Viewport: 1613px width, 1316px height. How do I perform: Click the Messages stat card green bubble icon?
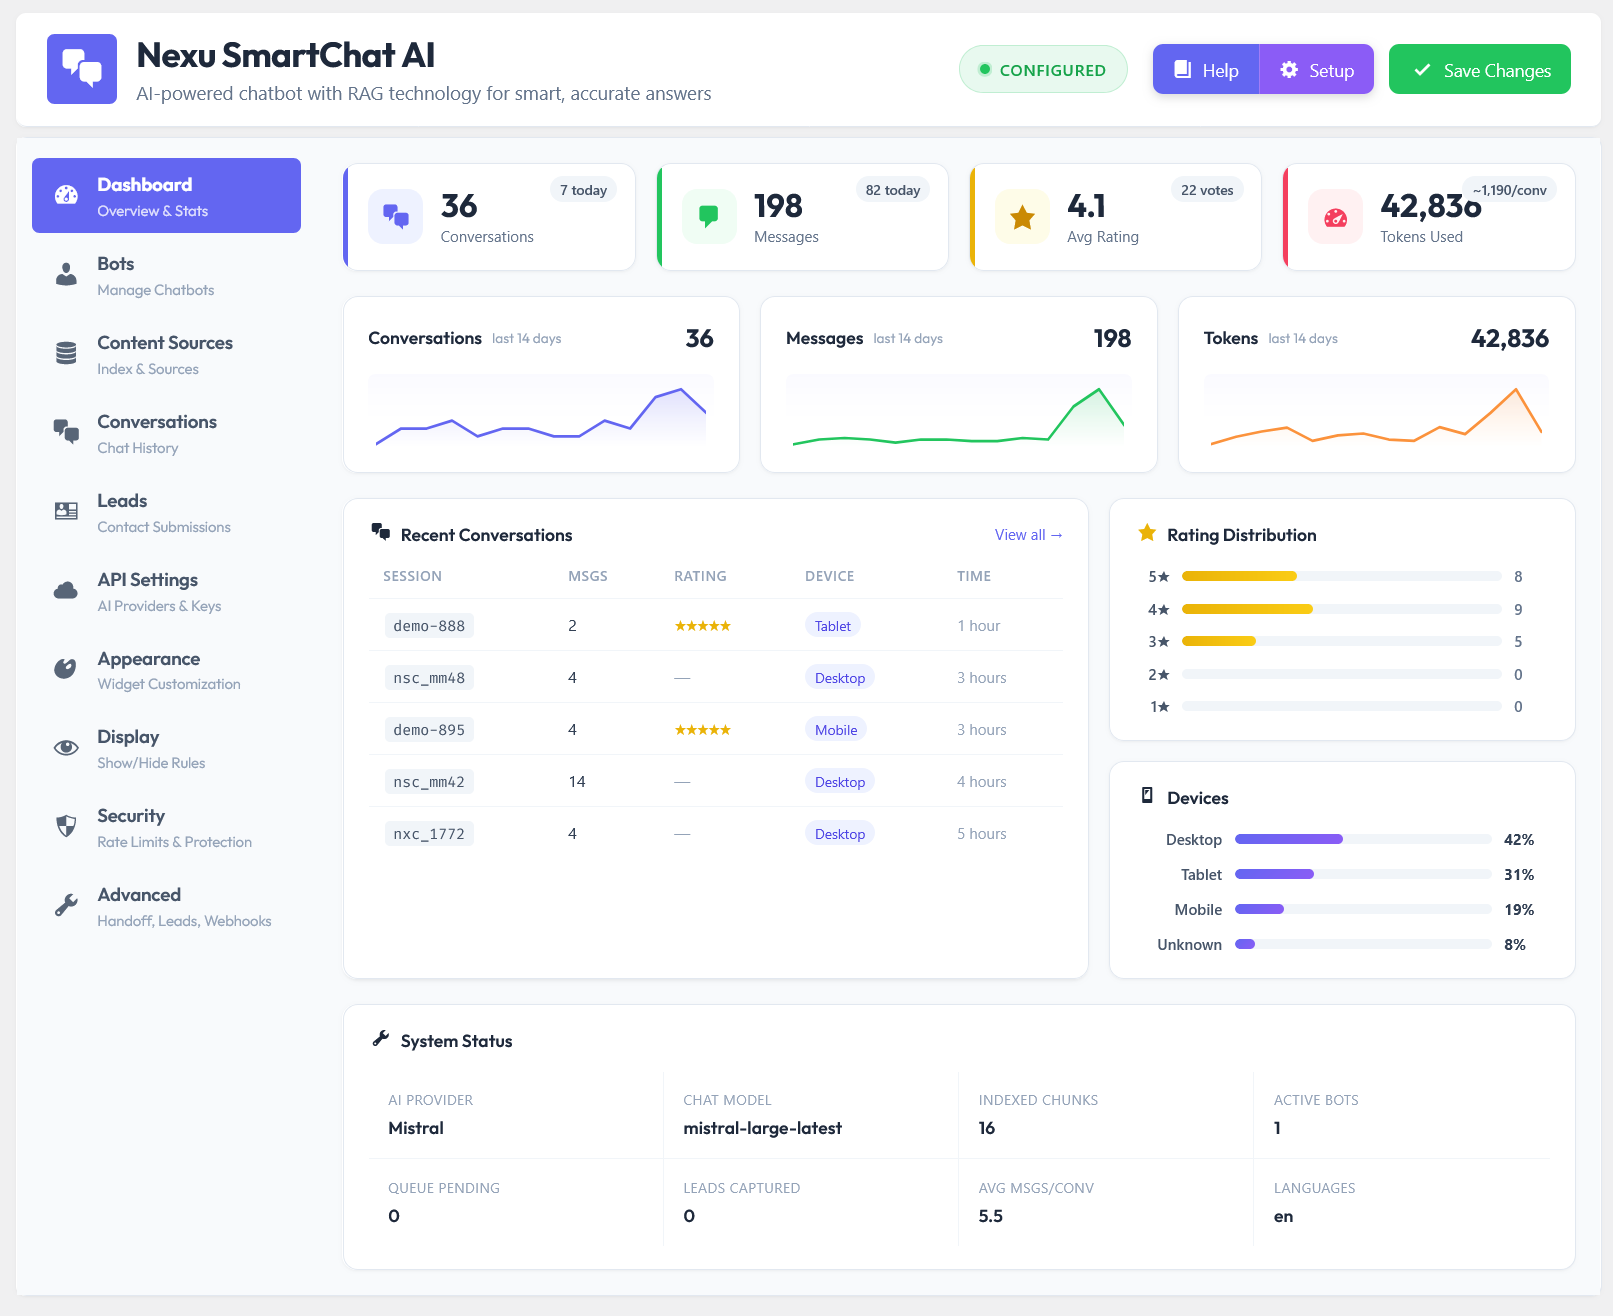pyautogui.click(x=709, y=216)
